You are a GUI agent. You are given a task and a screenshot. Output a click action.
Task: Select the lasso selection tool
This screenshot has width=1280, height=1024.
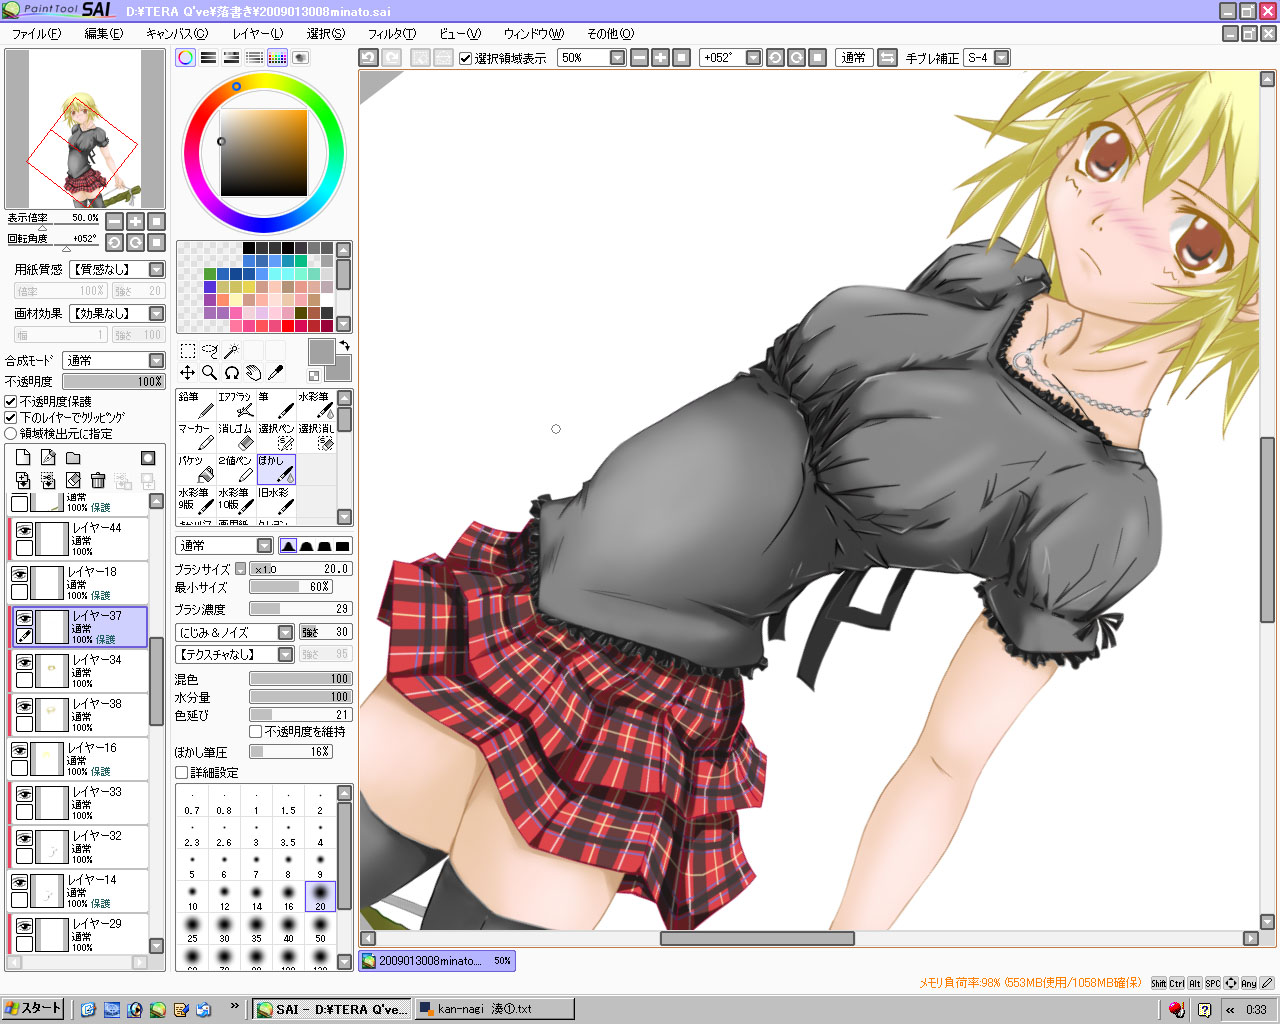(210, 351)
